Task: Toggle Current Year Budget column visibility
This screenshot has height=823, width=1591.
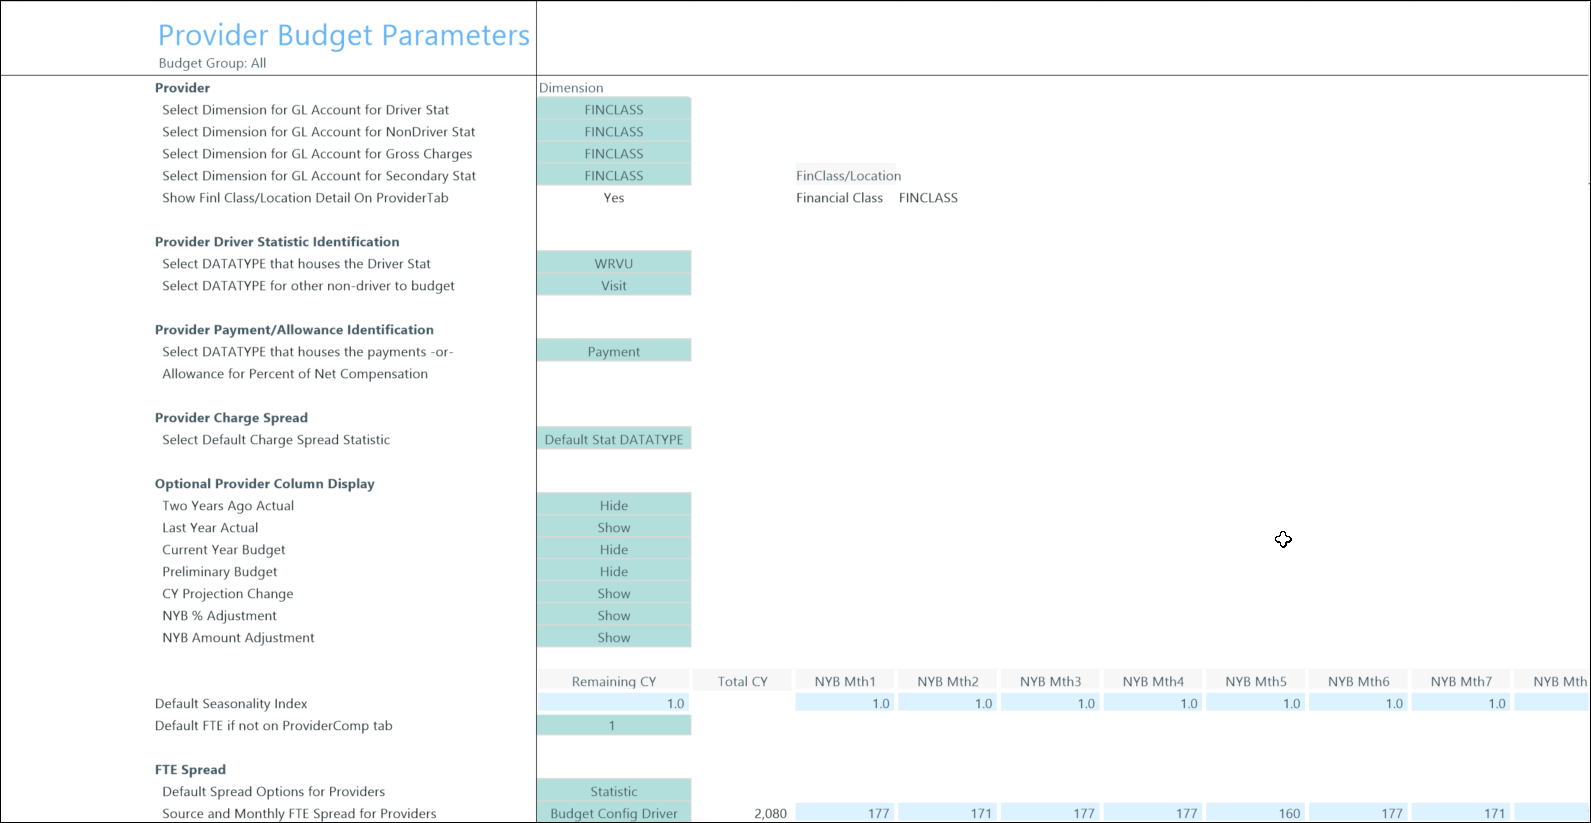Action: (613, 550)
